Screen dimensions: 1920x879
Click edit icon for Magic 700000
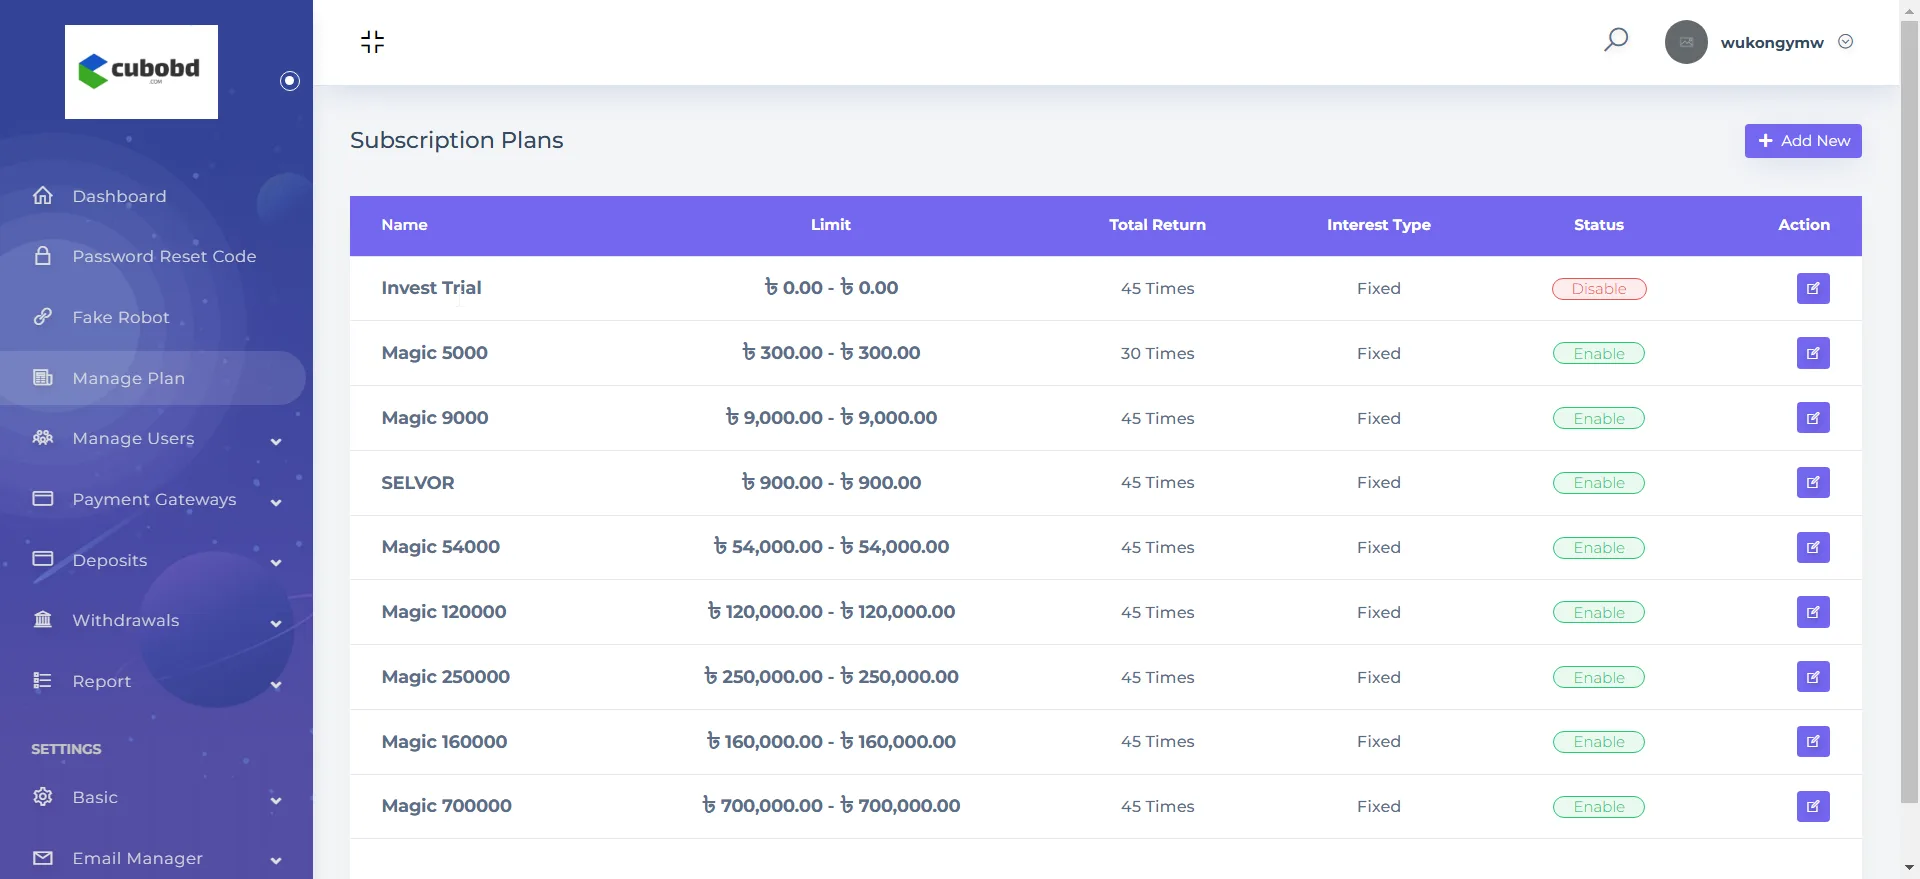(1812, 806)
